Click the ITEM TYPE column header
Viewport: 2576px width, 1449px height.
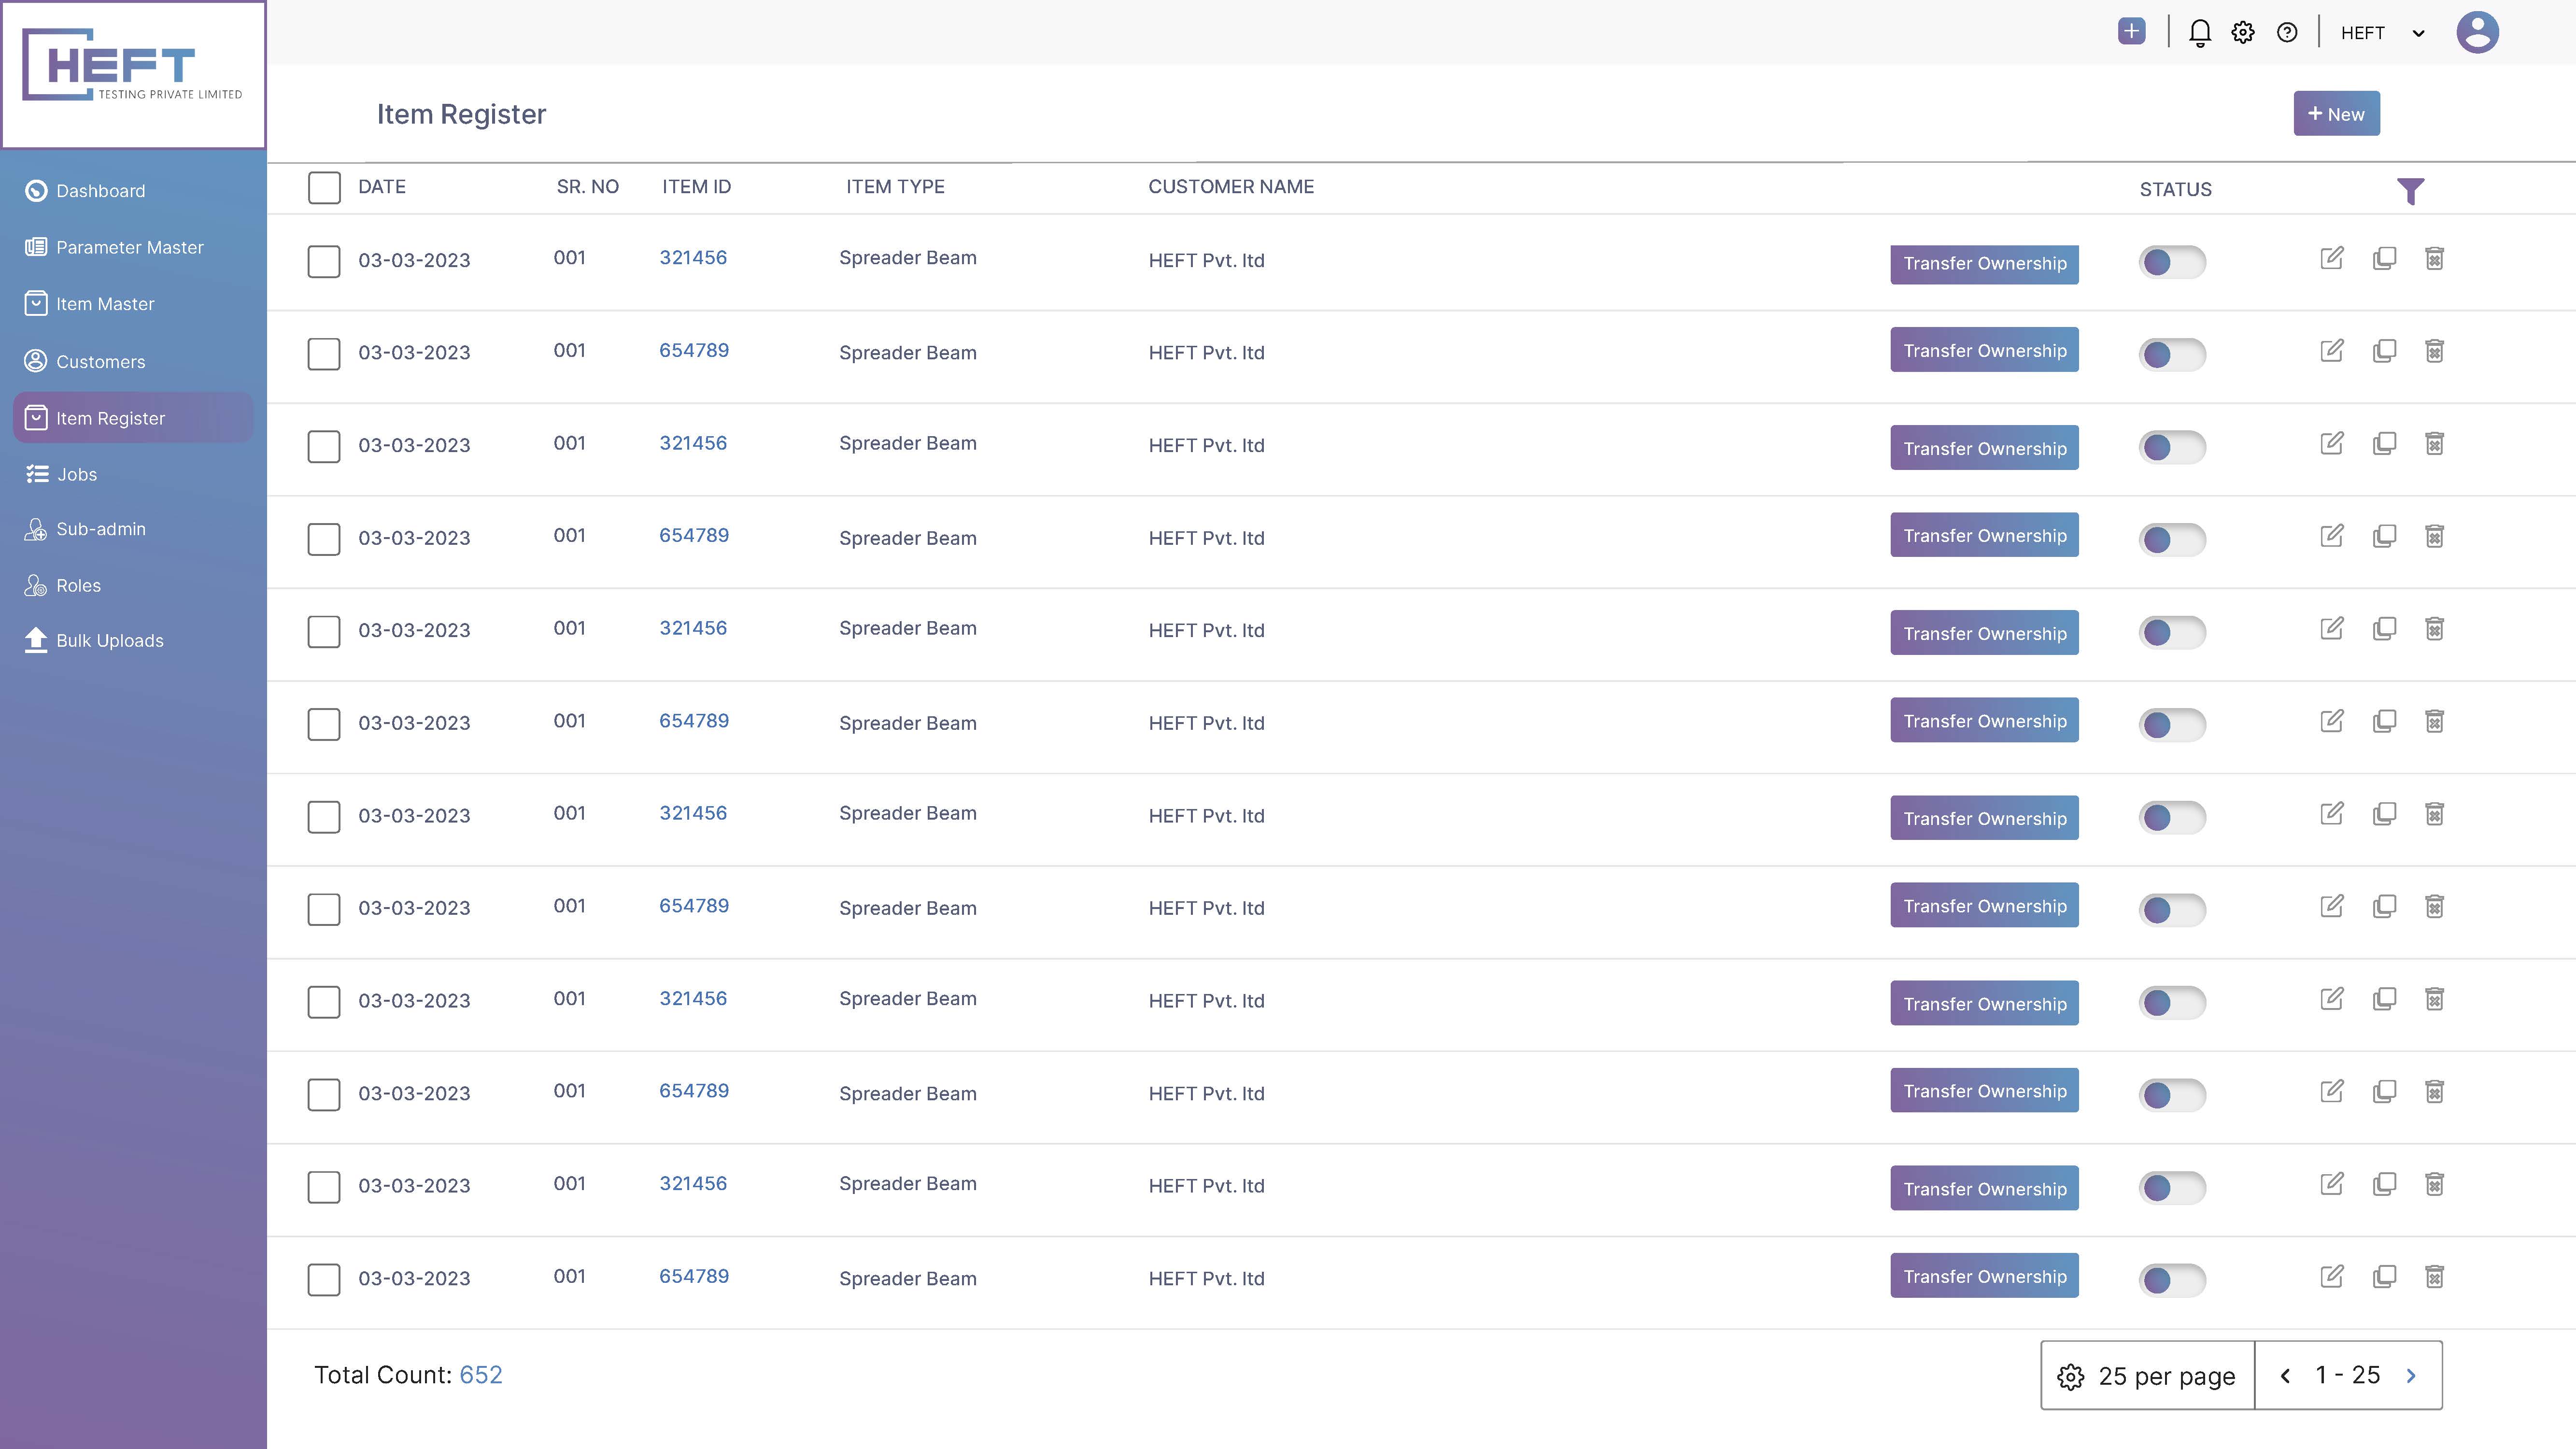895,186
